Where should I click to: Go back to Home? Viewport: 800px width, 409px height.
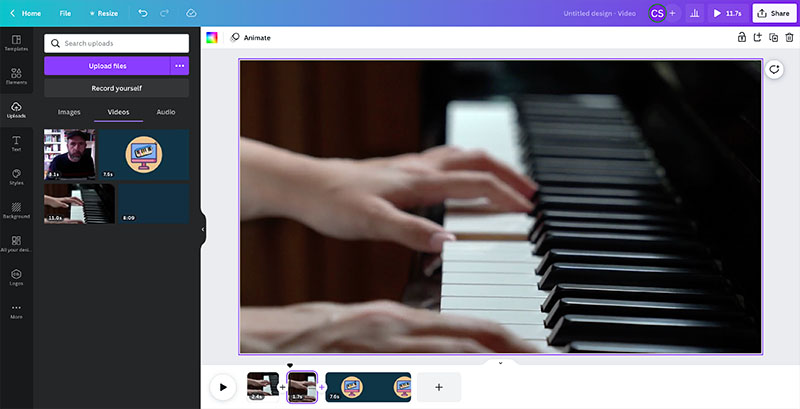pos(26,13)
